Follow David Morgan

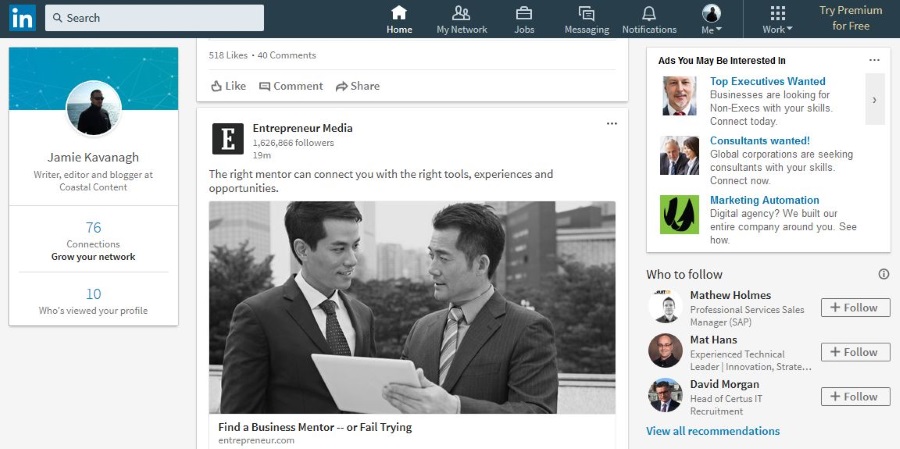pyautogui.click(x=855, y=397)
